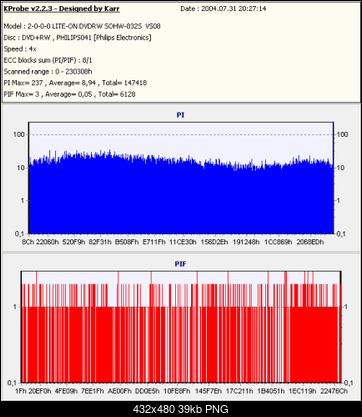Click the PI x-axis label '11CE30h'

point(183,242)
